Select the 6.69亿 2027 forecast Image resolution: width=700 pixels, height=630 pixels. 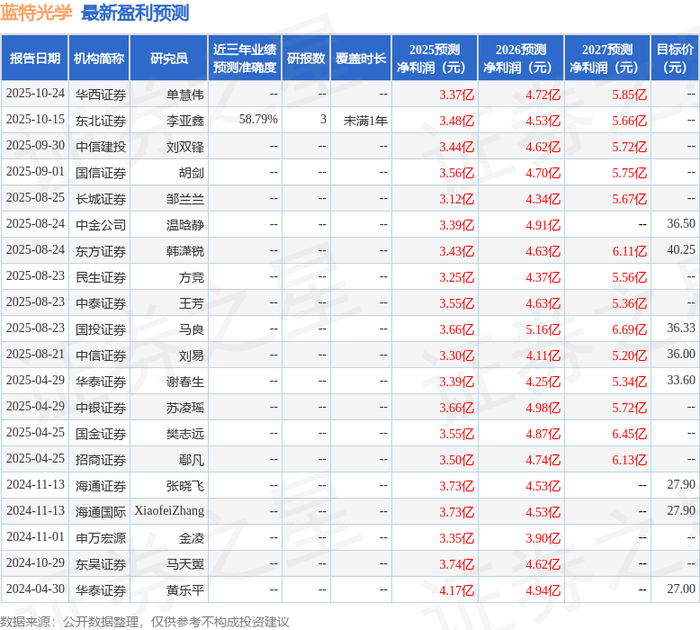[x=629, y=330]
